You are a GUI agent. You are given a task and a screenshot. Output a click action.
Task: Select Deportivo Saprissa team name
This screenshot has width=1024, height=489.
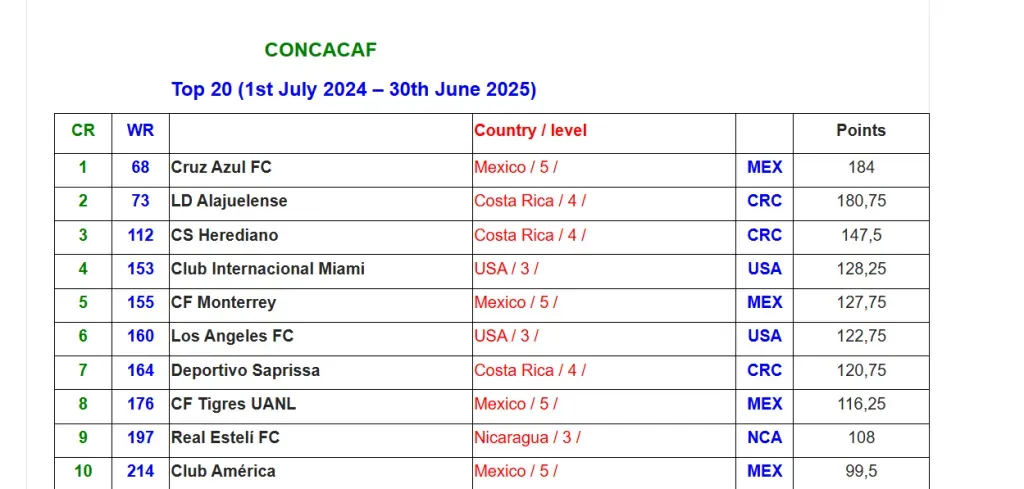point(245,370)
